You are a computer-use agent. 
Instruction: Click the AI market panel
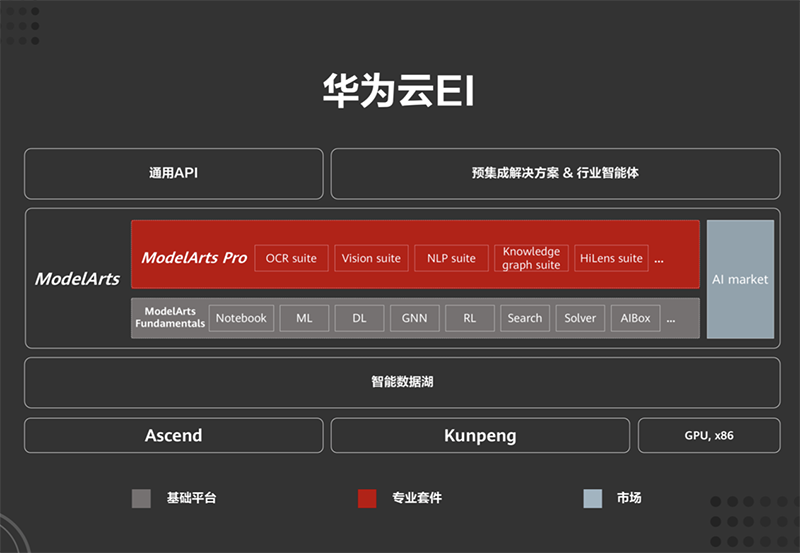tap(740, 279)
